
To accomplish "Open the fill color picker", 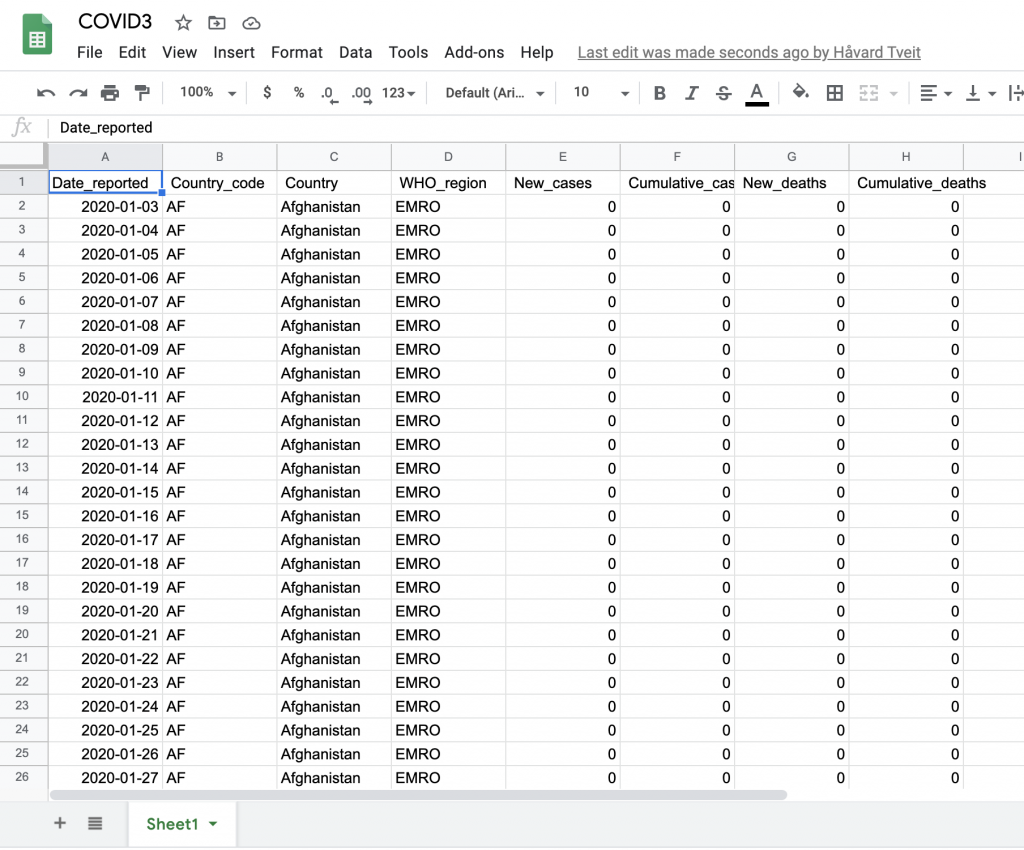I will tap(801, 93).
